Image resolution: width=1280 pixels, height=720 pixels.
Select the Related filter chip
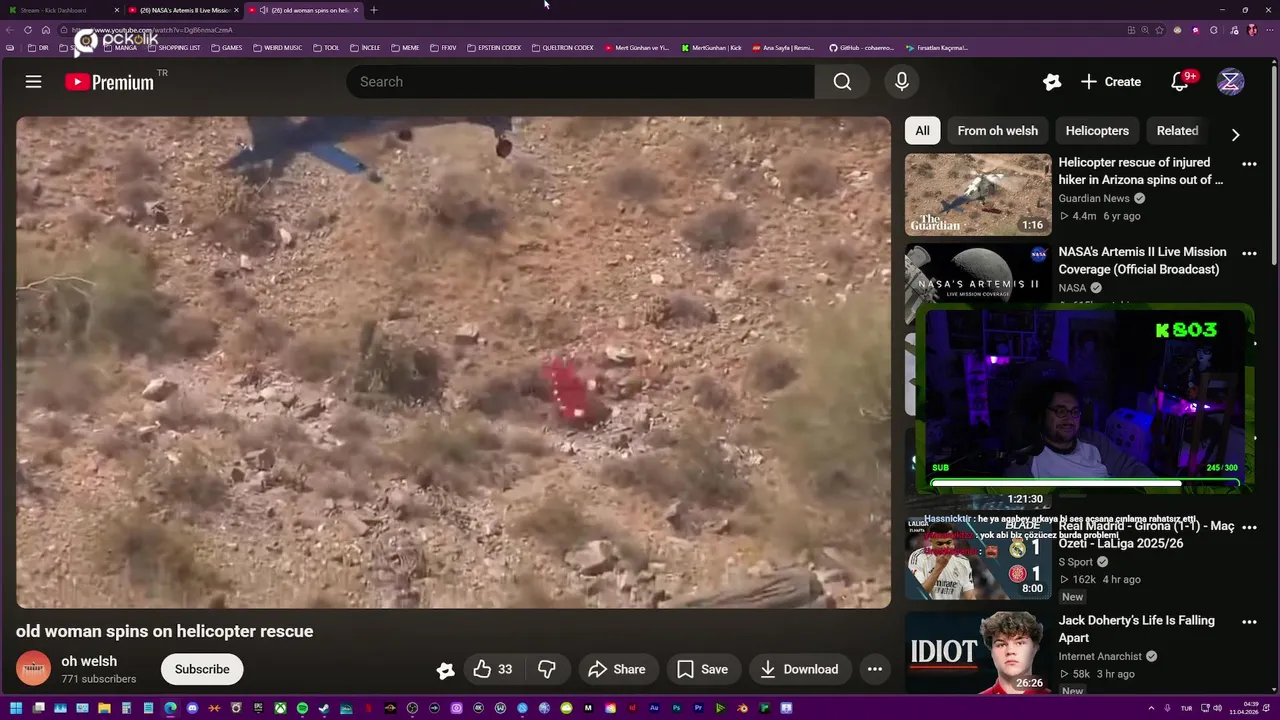point(1177,131)
